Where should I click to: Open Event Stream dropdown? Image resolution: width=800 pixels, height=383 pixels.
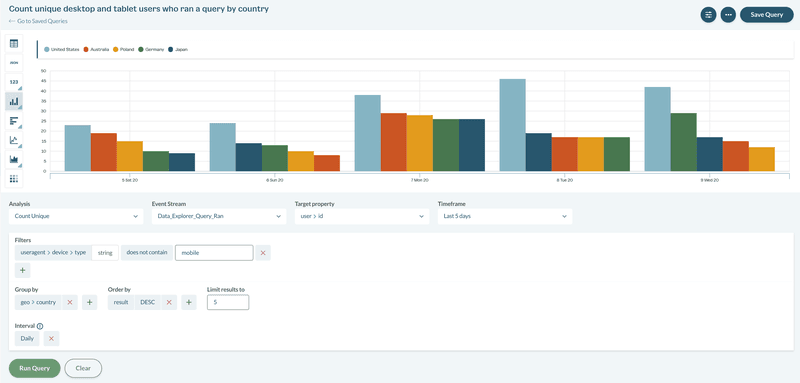tap(219, 216)
